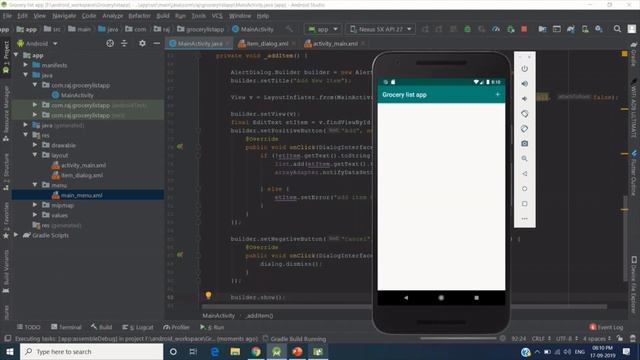640x360 pixels.
Task: Select MainActivity in project tree
Action: pyautogui.click(x=77, y=95)
